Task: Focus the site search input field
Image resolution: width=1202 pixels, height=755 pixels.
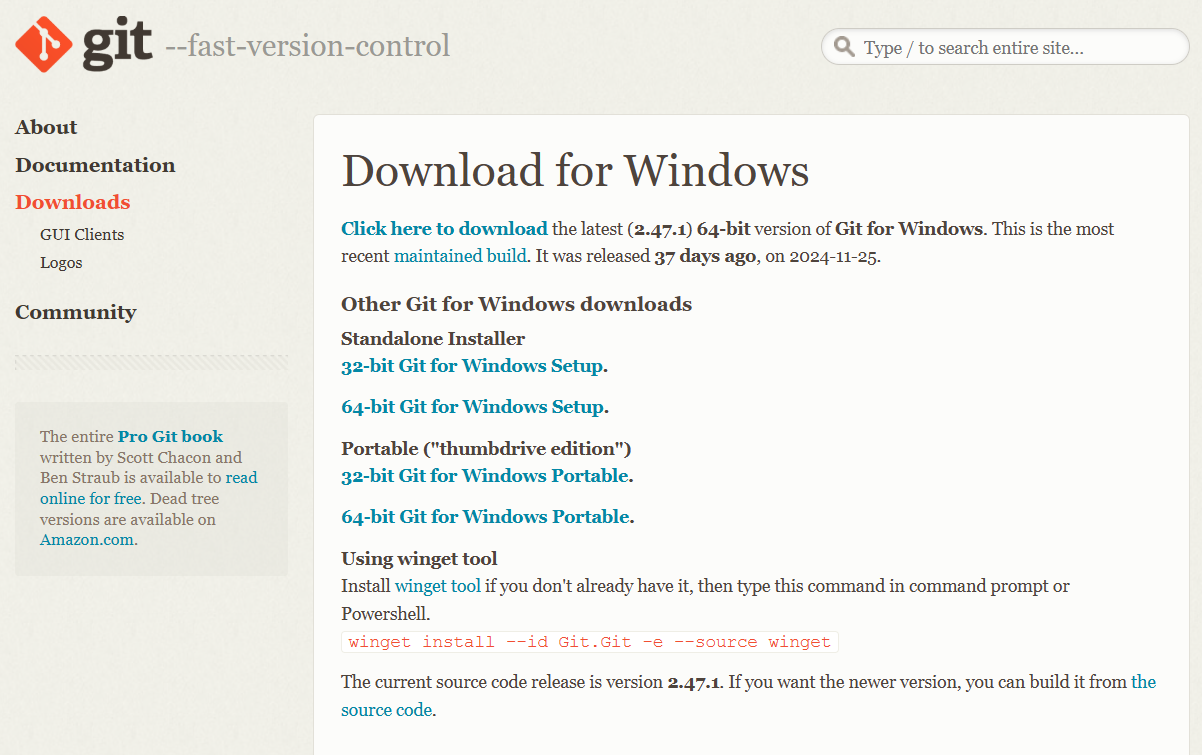Action: point(1005,47)
